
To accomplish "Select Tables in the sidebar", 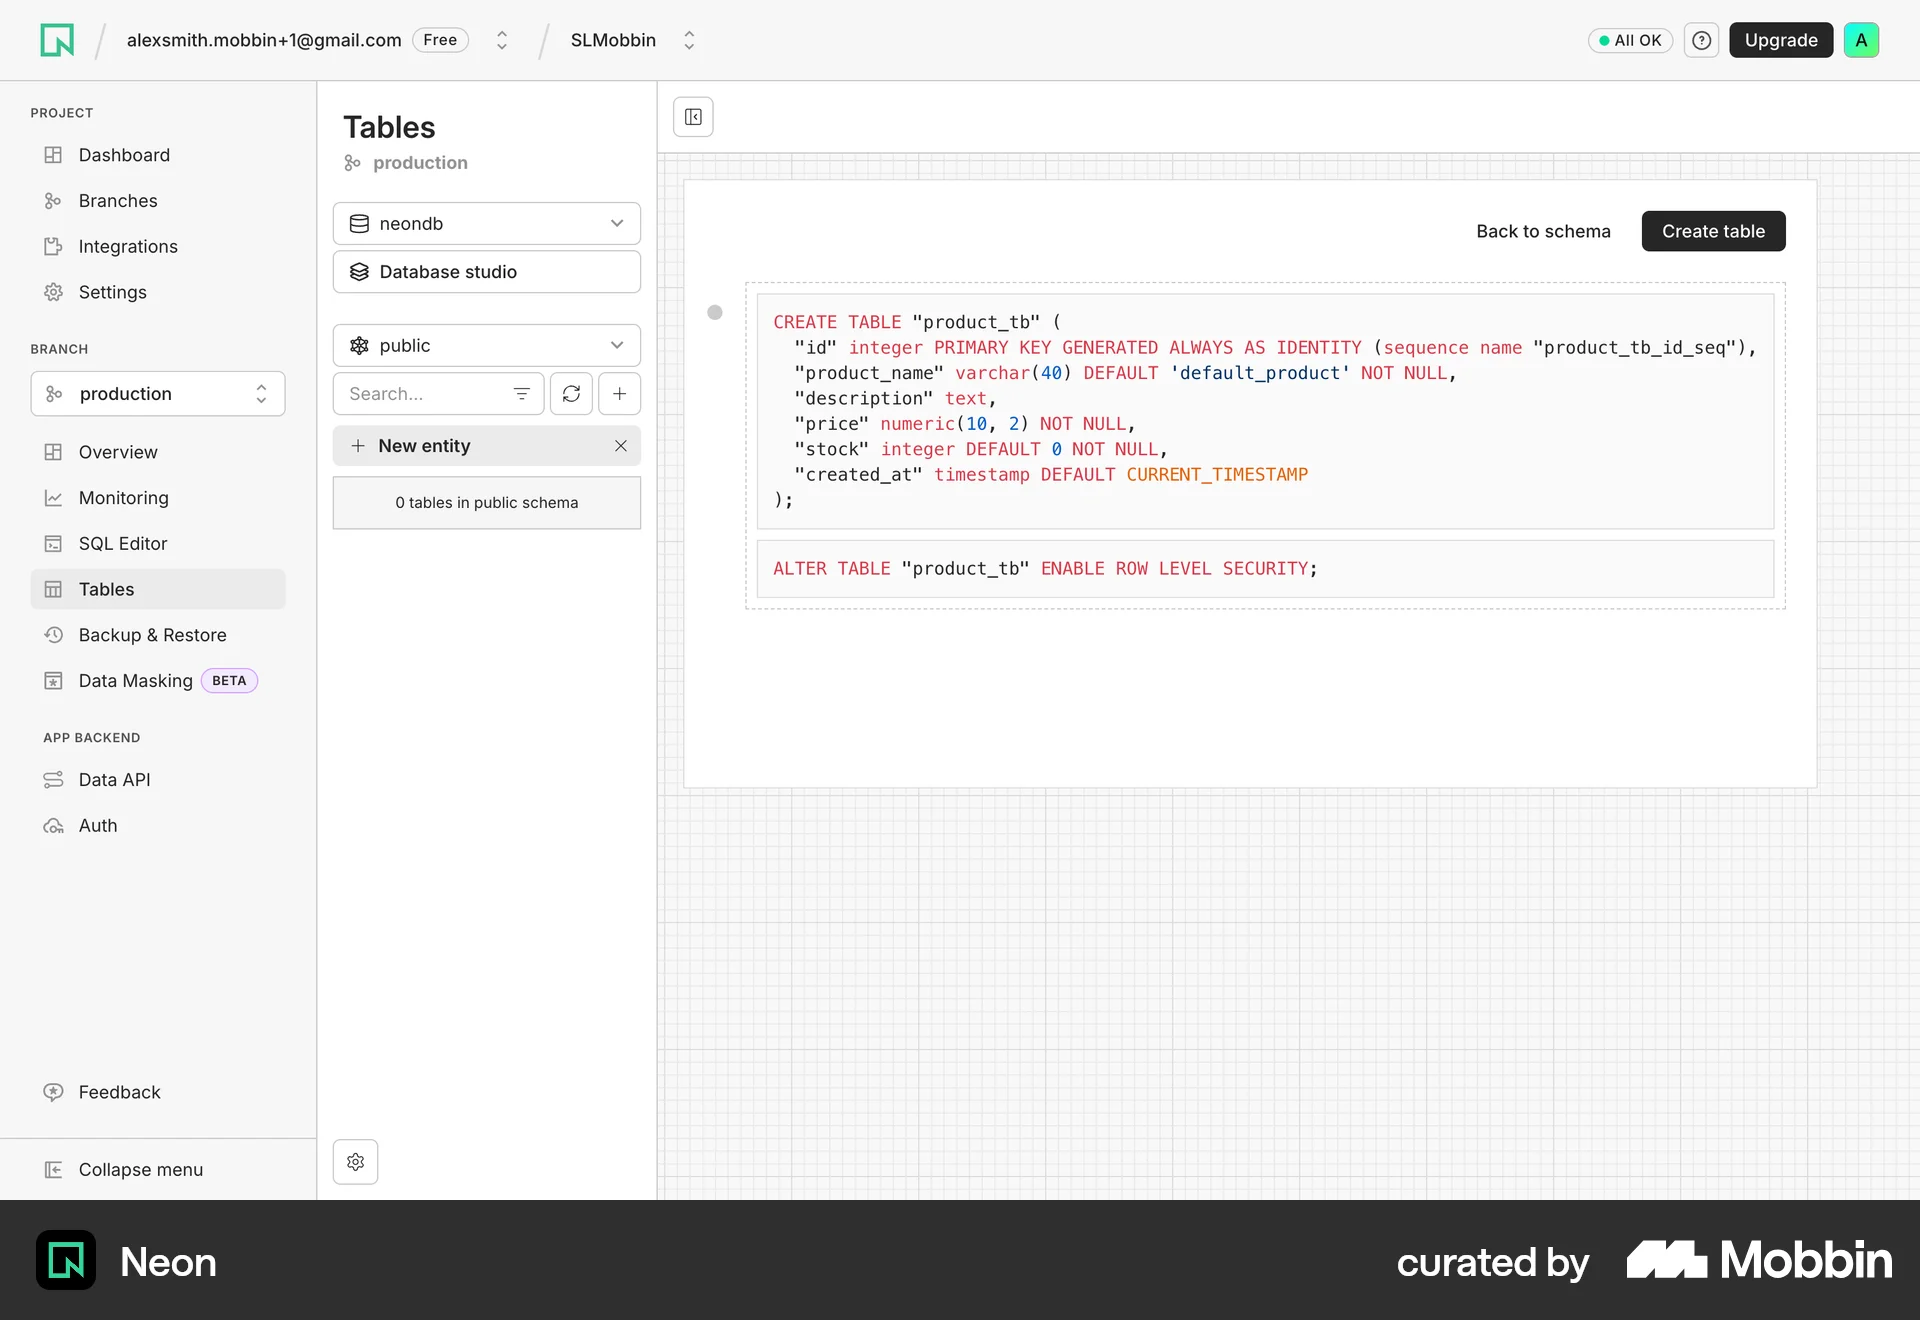I will (158, 589).
